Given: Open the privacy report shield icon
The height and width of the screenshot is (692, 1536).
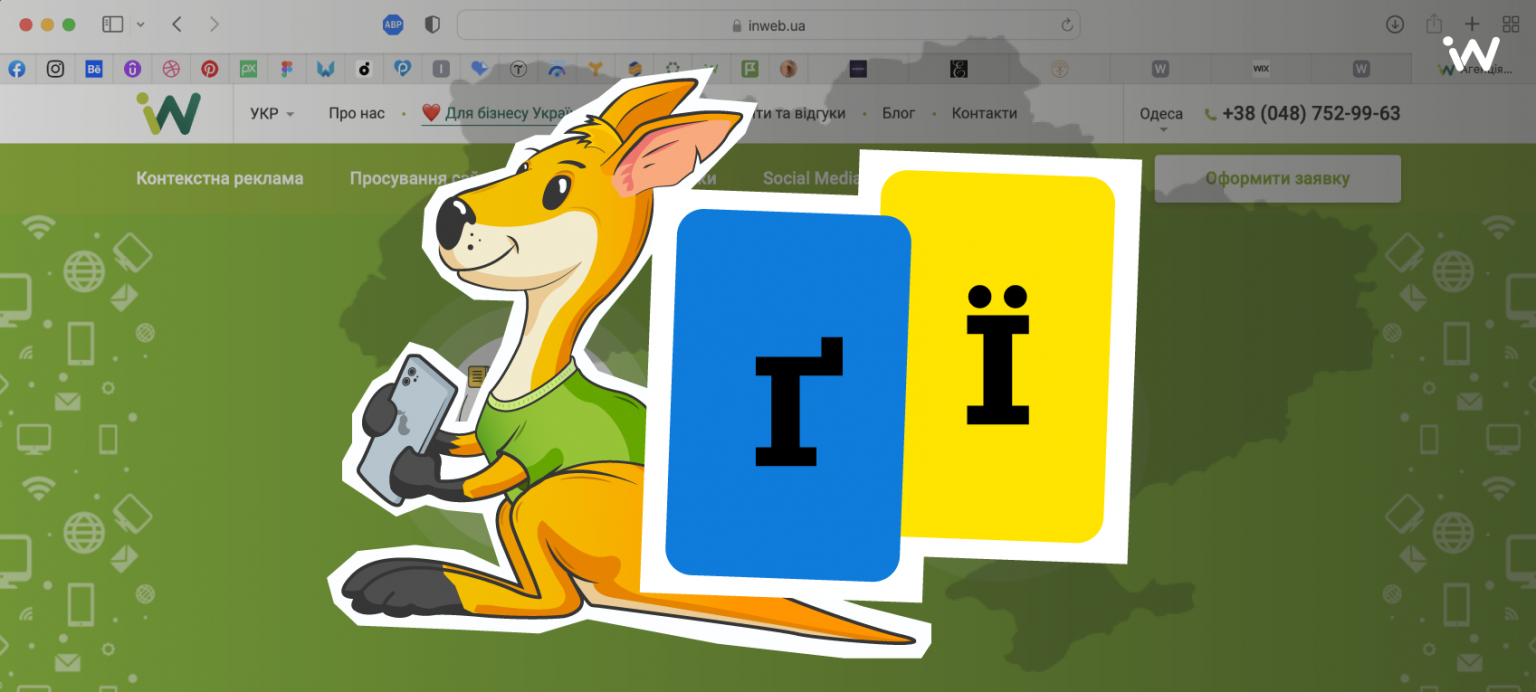Looking at the screenshot, I should coord(432,24).
